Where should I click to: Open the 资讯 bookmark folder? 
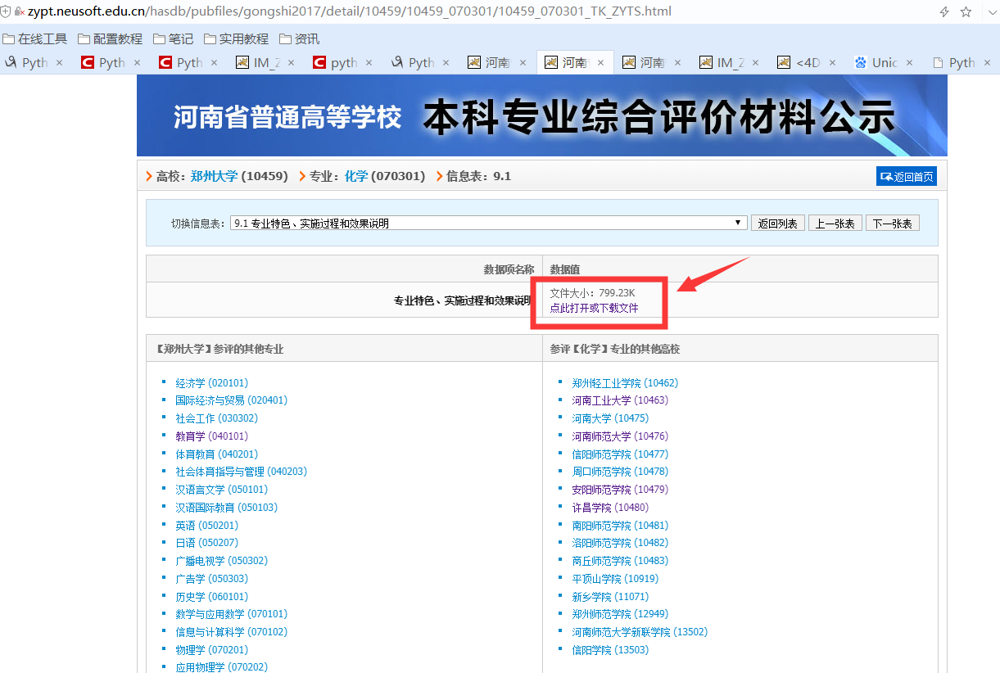(299, 39)
